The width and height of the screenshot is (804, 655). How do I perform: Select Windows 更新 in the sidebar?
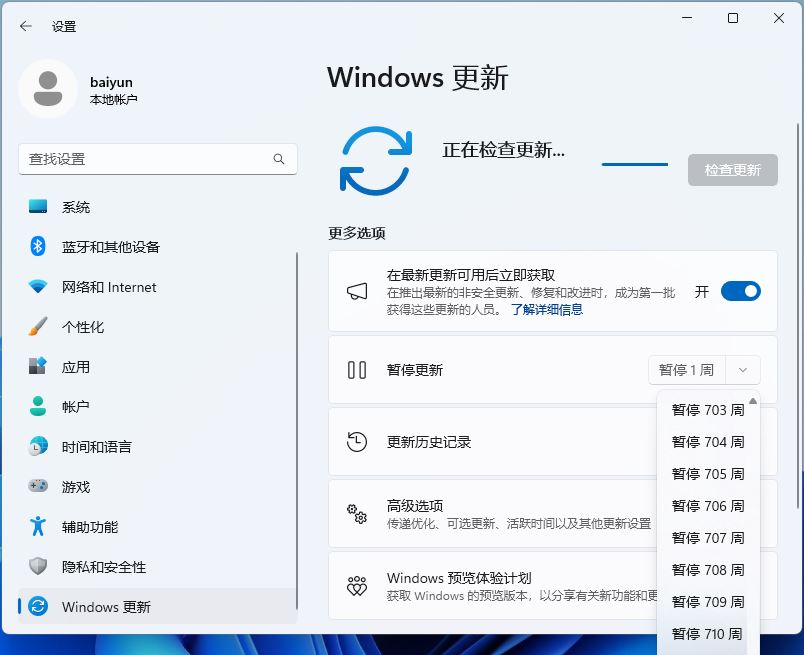click(157, 607)
